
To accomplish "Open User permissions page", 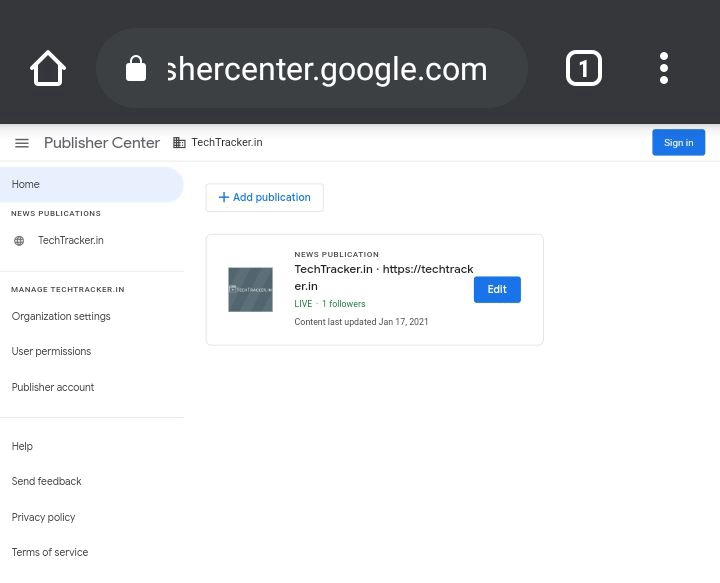I will [51, 352].
